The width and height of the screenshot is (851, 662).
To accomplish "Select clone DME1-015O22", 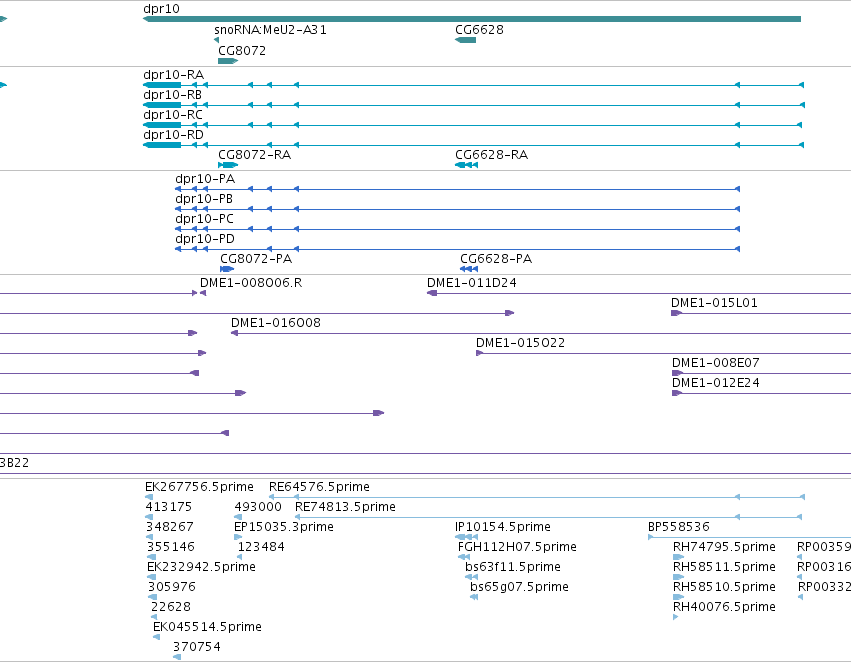I will tap(663, 353).
